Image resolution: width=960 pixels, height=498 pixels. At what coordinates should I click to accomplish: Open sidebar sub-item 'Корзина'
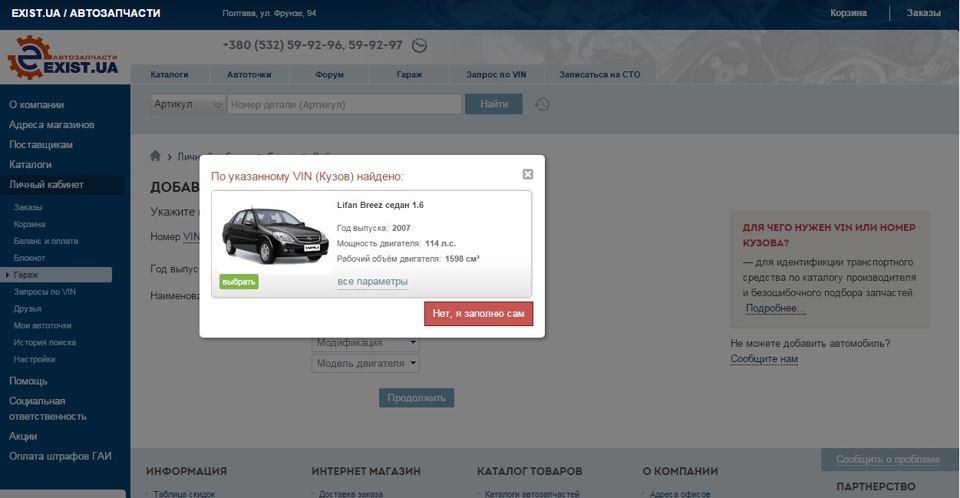click(x=29, y=224)
